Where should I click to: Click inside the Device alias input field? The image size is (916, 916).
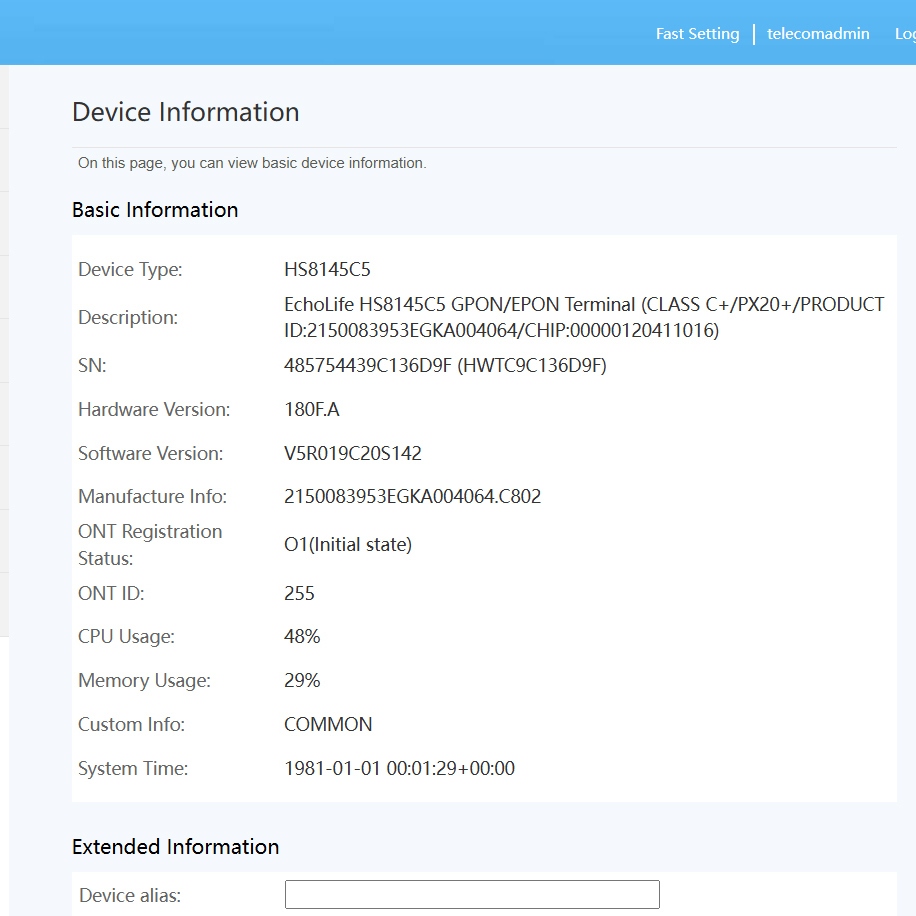[472, 894]
